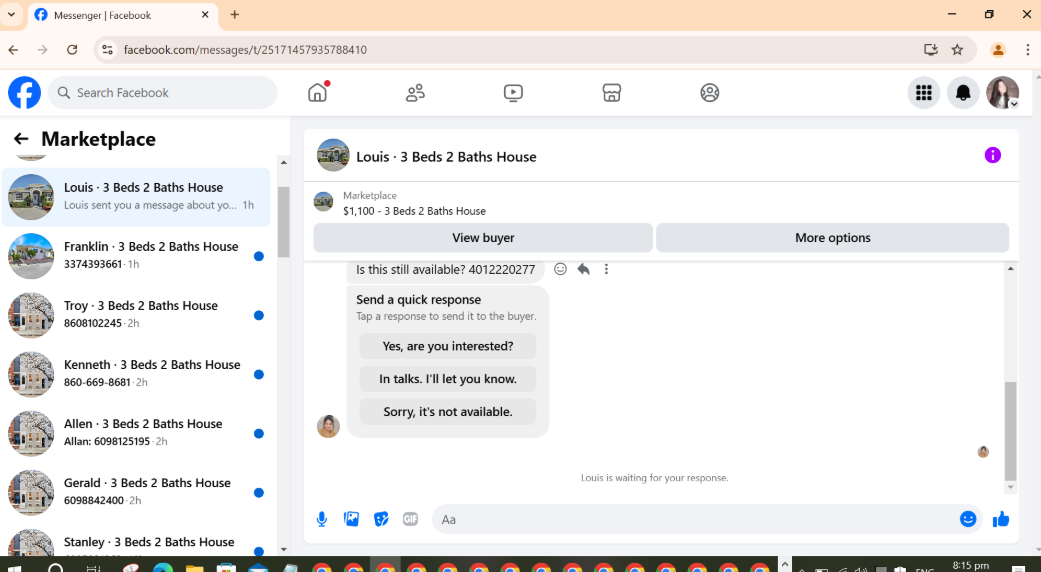Click conversation scrollbar up arrow
The width and height of the screenshot is (1041, 572).
[x=1010, y=268]
